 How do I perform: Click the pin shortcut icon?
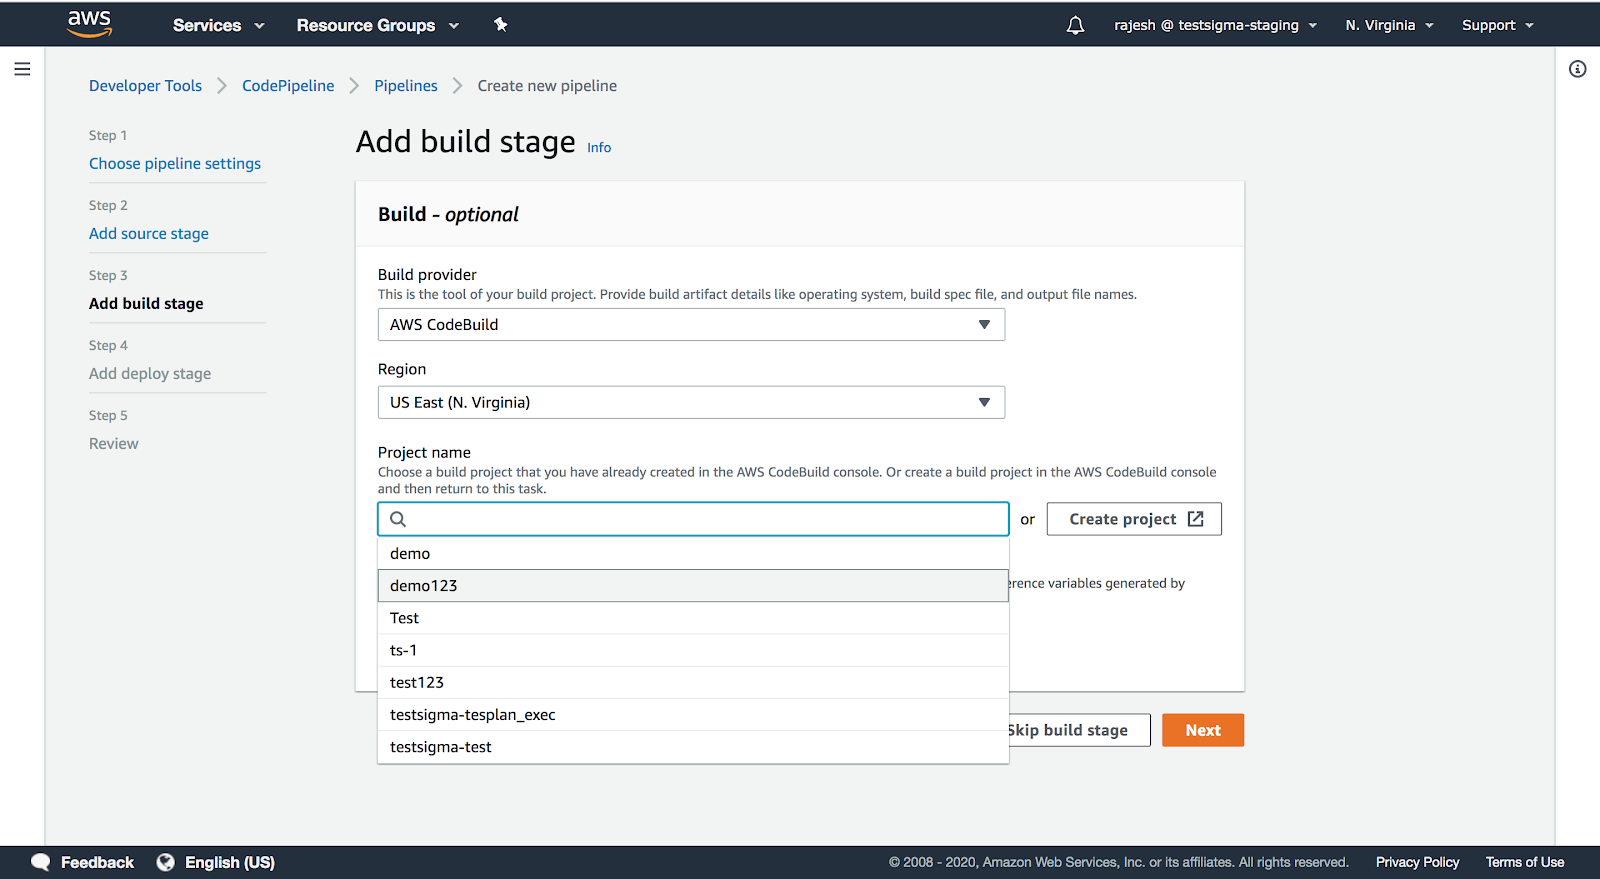[x=501, y=25]
